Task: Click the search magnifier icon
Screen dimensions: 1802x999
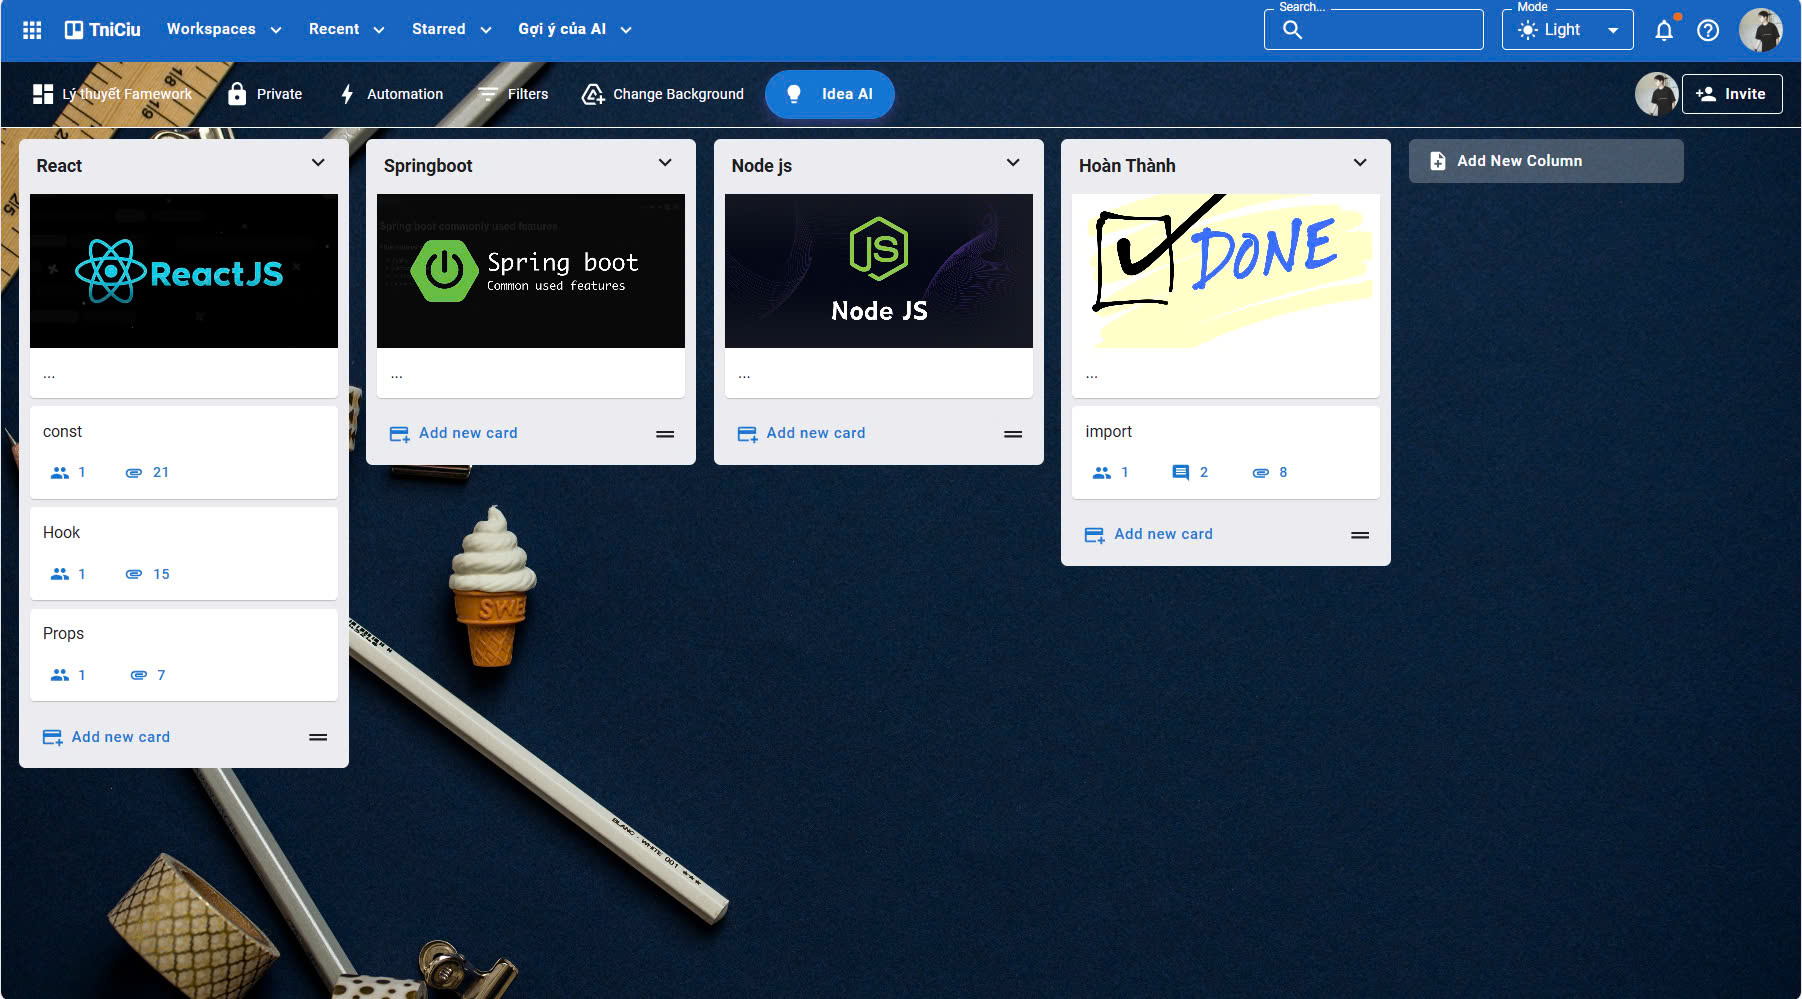Action: pos(1292,30)
